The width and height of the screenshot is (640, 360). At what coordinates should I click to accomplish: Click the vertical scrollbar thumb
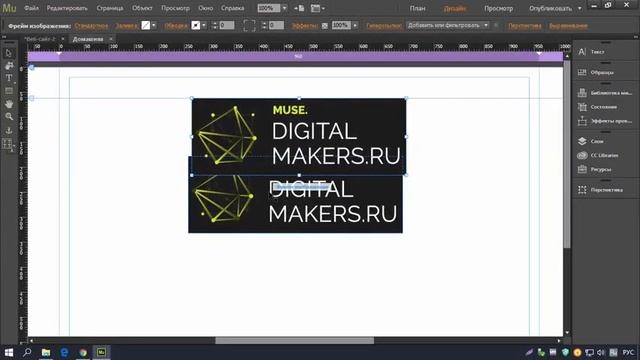click(x=567, y=154)
